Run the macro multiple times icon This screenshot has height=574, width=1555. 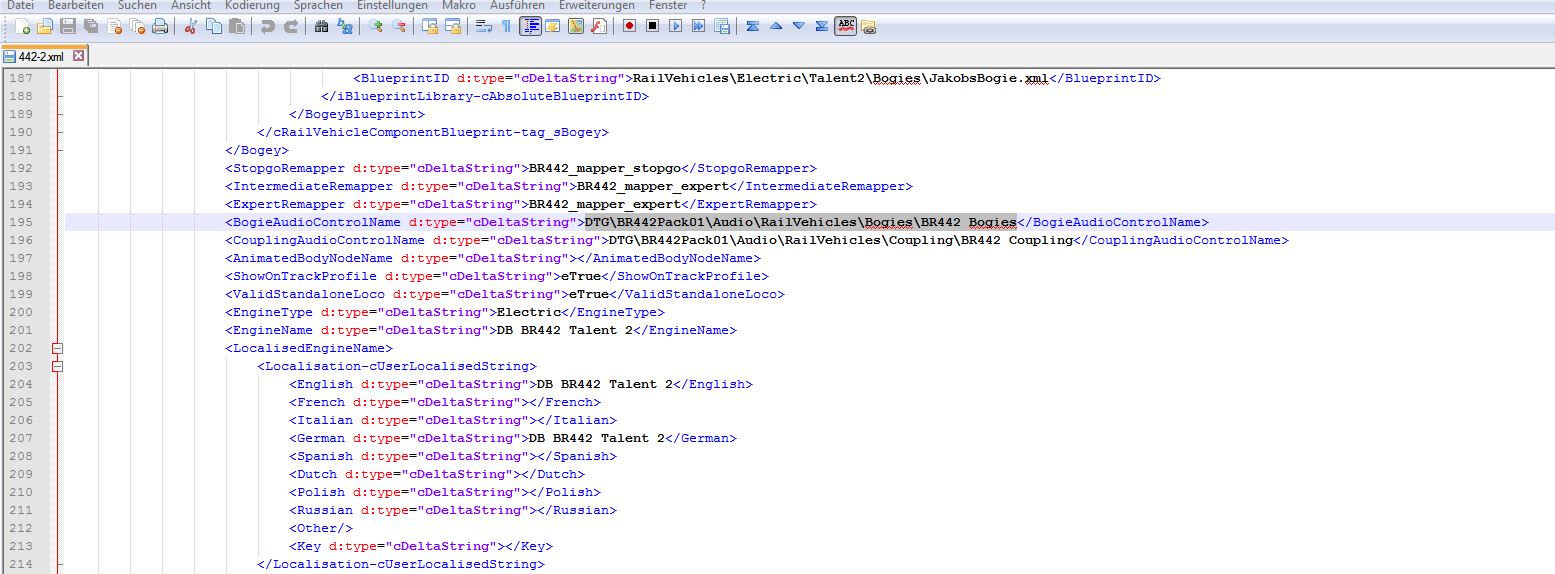pyautogui.click(x=698, y=26)
